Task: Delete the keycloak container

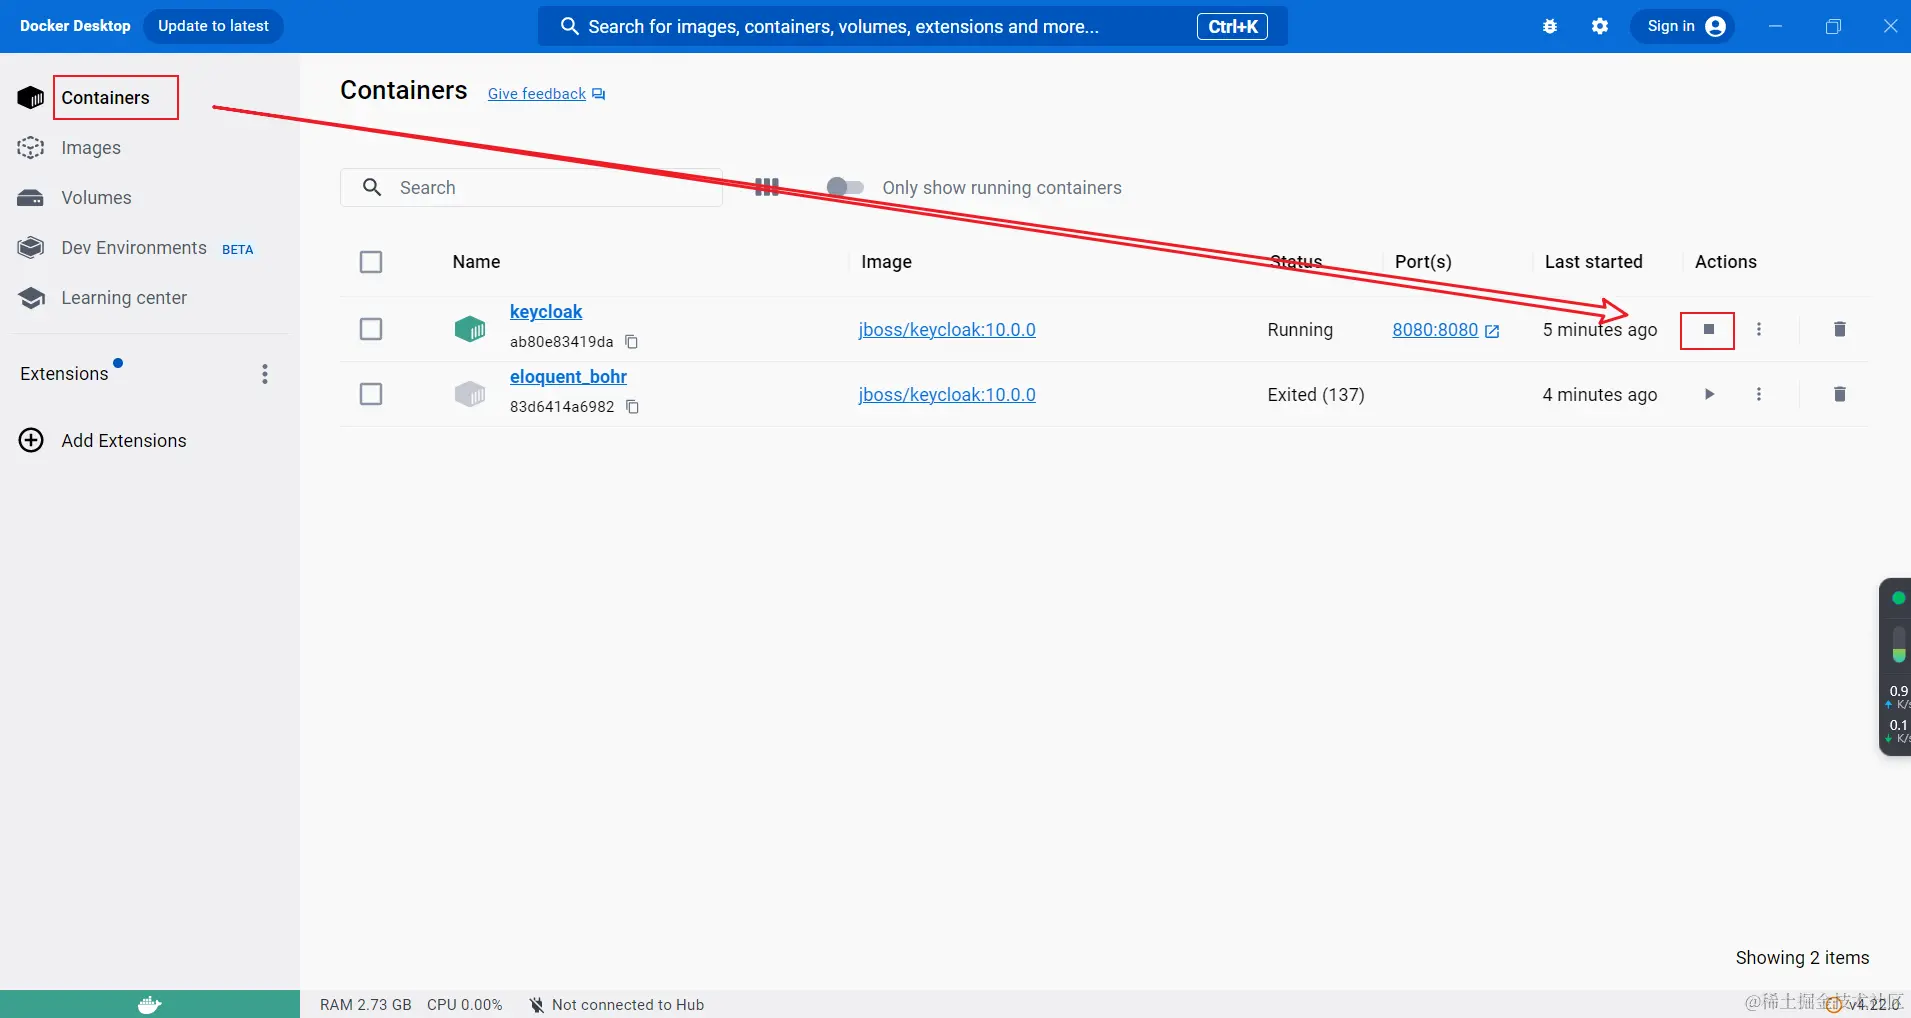Action: (1839, 329)
